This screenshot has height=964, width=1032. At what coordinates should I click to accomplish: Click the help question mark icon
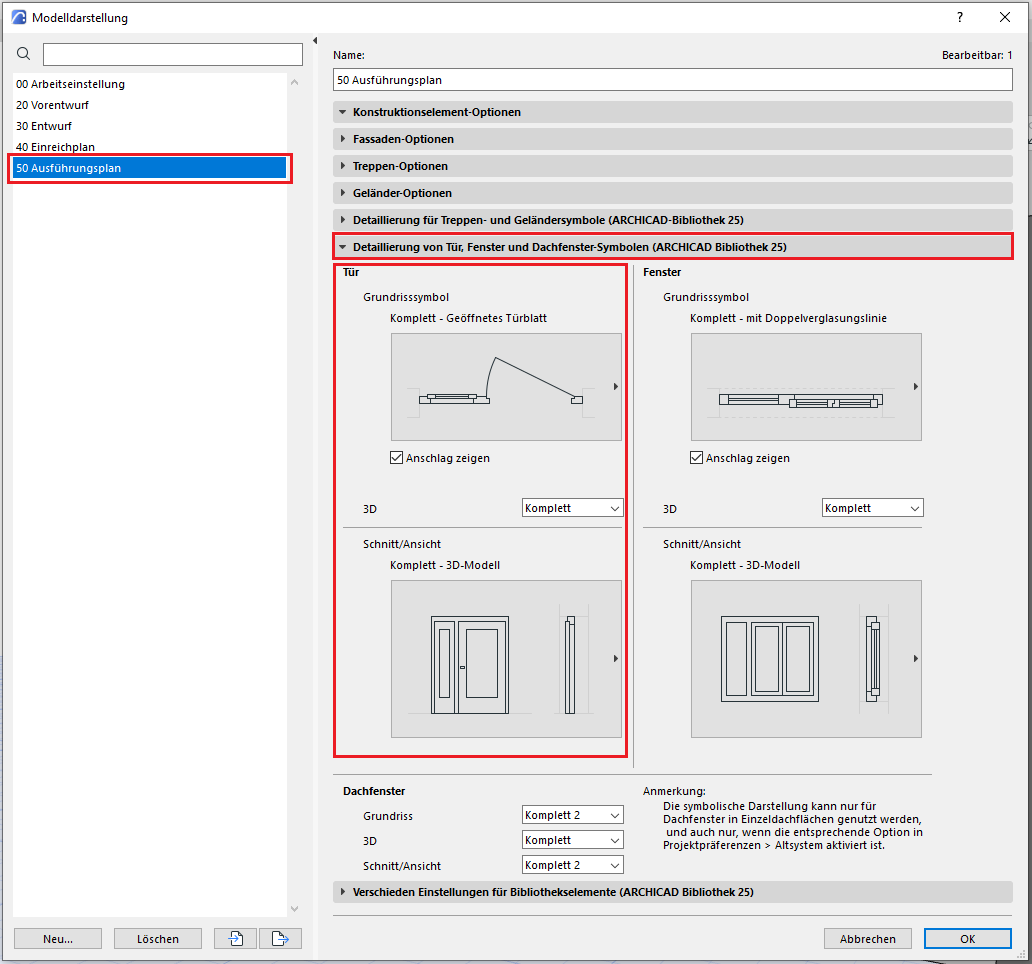[x=960, y=17]
